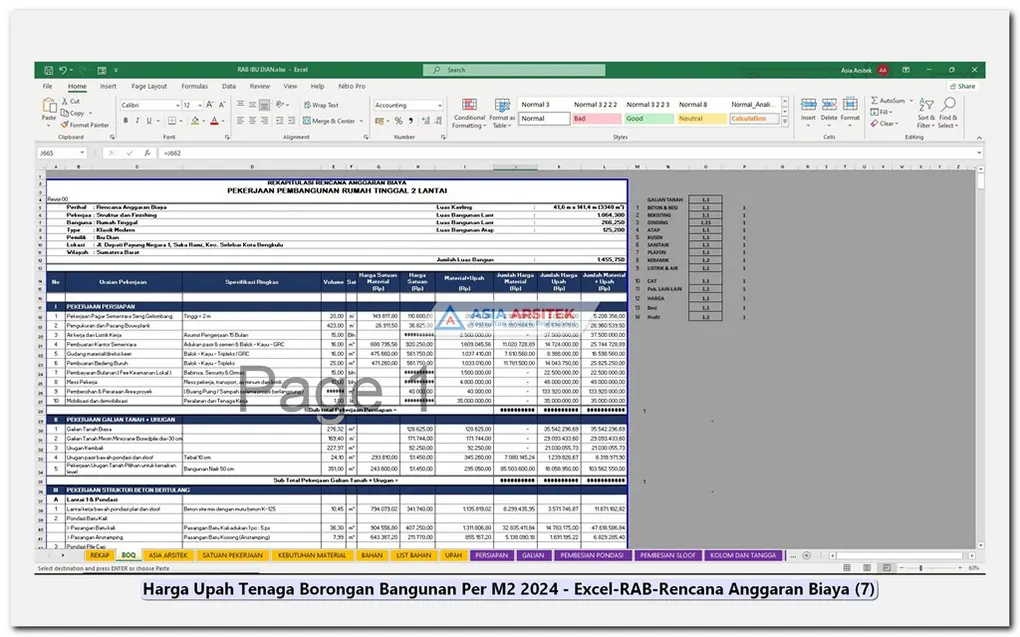This screenshot has width=1020, height=637.
Task: Click the Copy command
Action: [x=74, y=113]
